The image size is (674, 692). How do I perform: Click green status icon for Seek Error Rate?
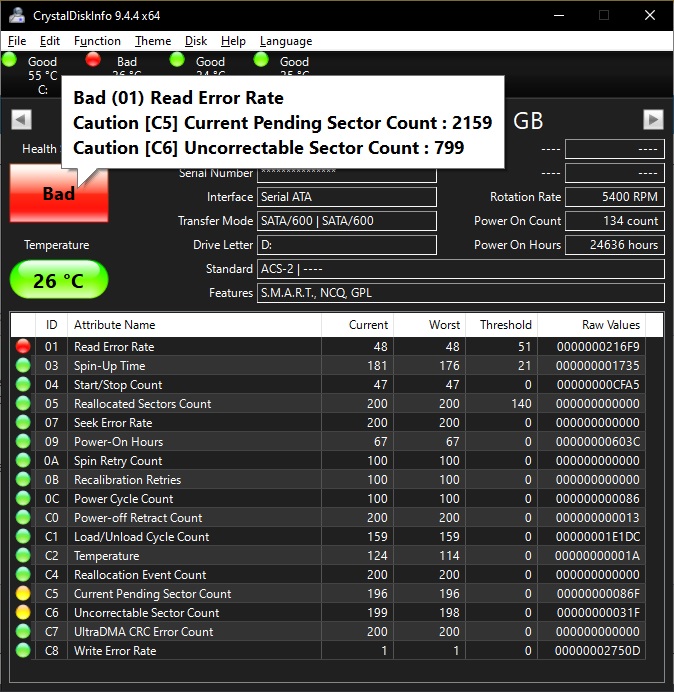click(23, 422)
